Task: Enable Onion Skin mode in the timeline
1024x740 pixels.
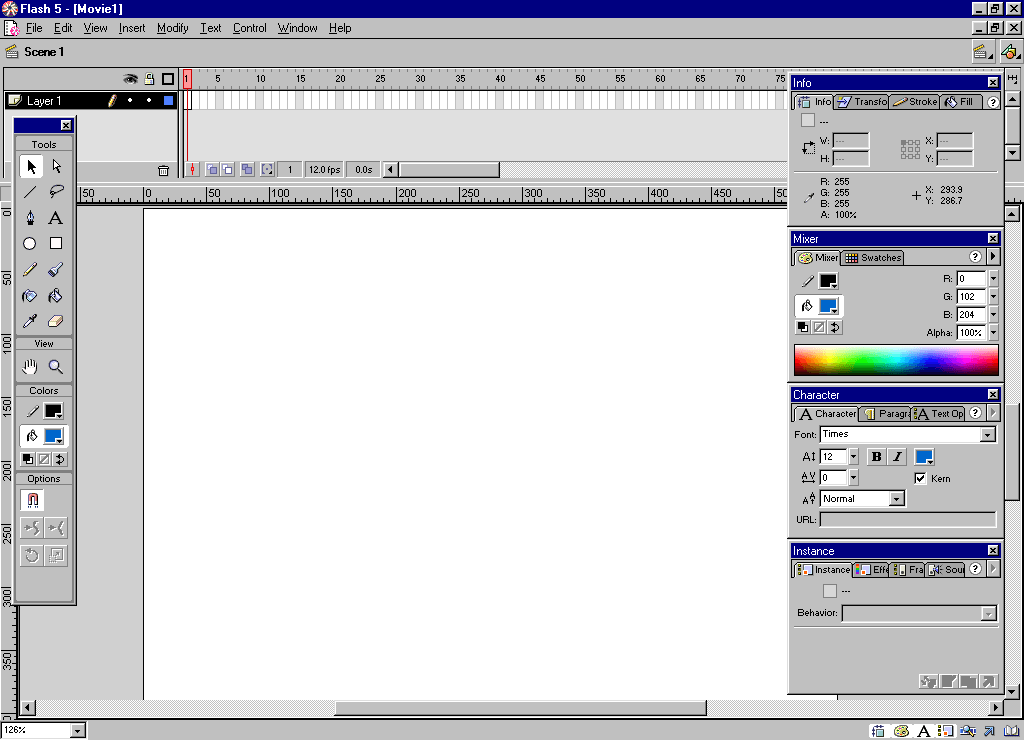Action: (x=212, y=169)
